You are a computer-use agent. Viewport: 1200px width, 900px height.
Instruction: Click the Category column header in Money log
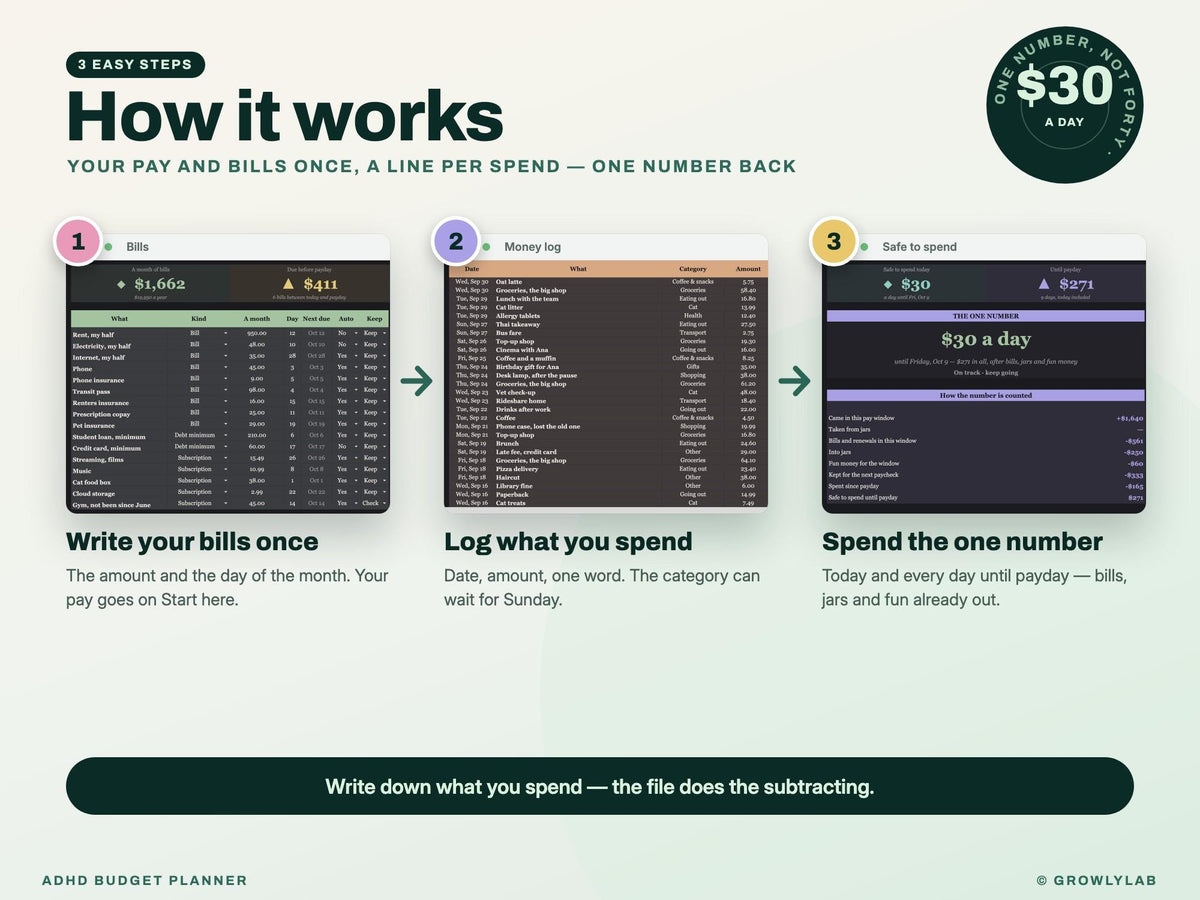pos(693,269)
